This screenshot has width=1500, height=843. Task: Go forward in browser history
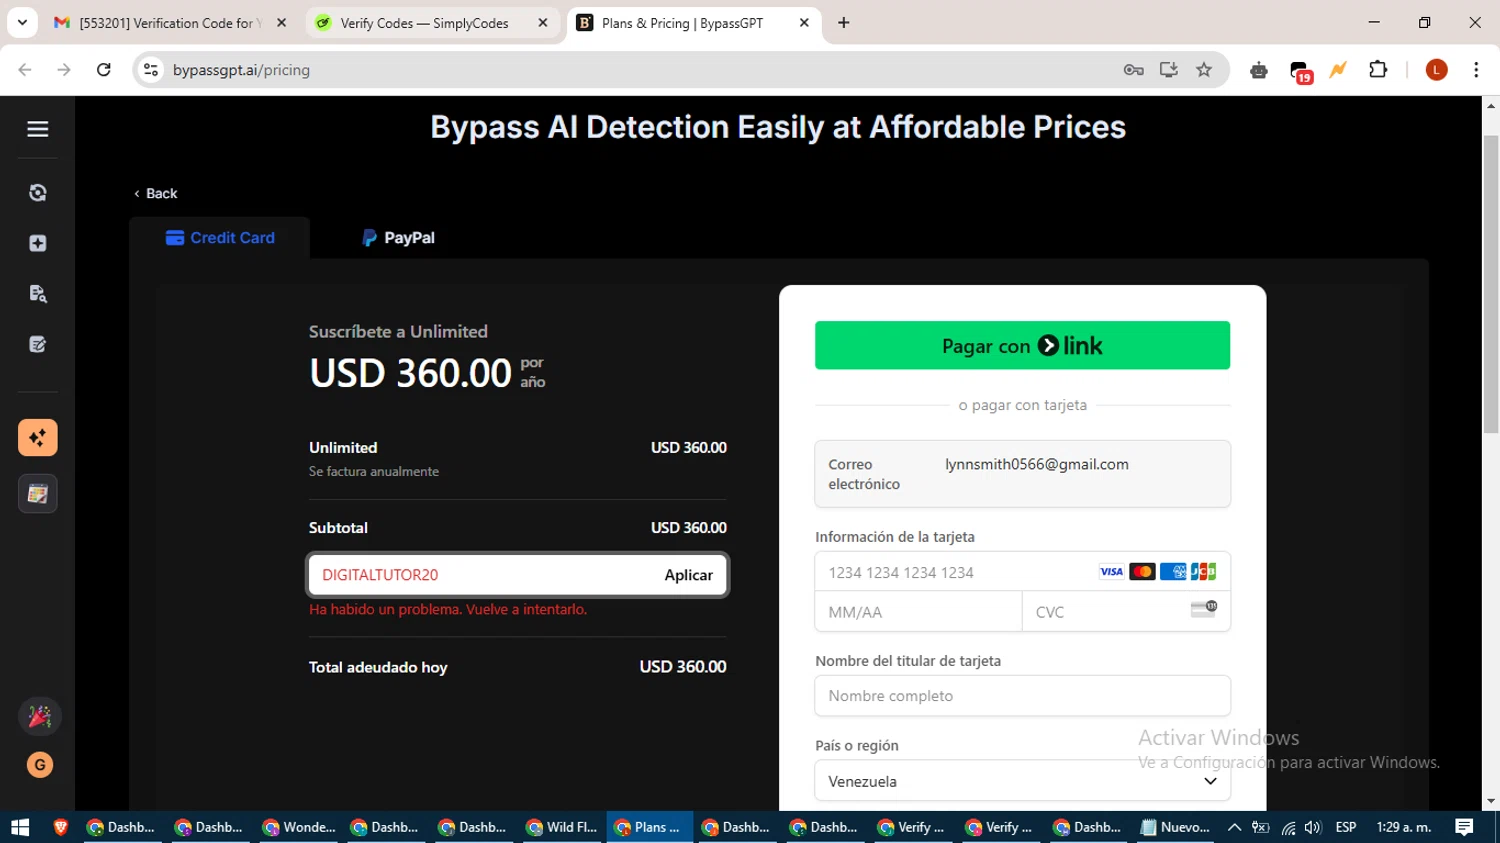(x=64, y=70)
